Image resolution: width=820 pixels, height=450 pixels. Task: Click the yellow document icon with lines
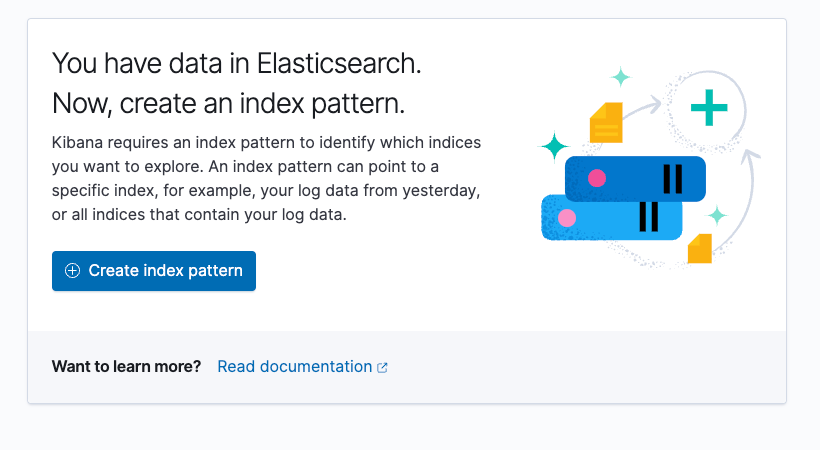(606, 122)
